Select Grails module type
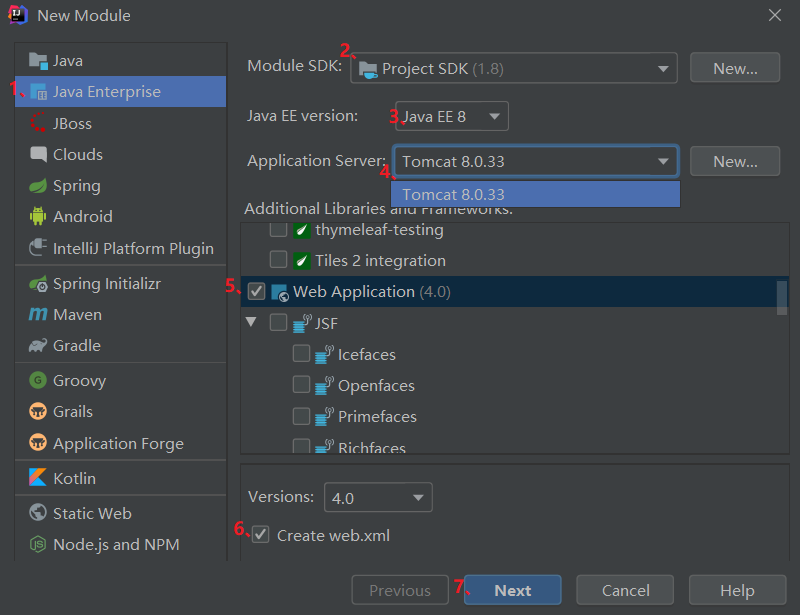This screenshot has height=615, width=800. click(120, 411)
